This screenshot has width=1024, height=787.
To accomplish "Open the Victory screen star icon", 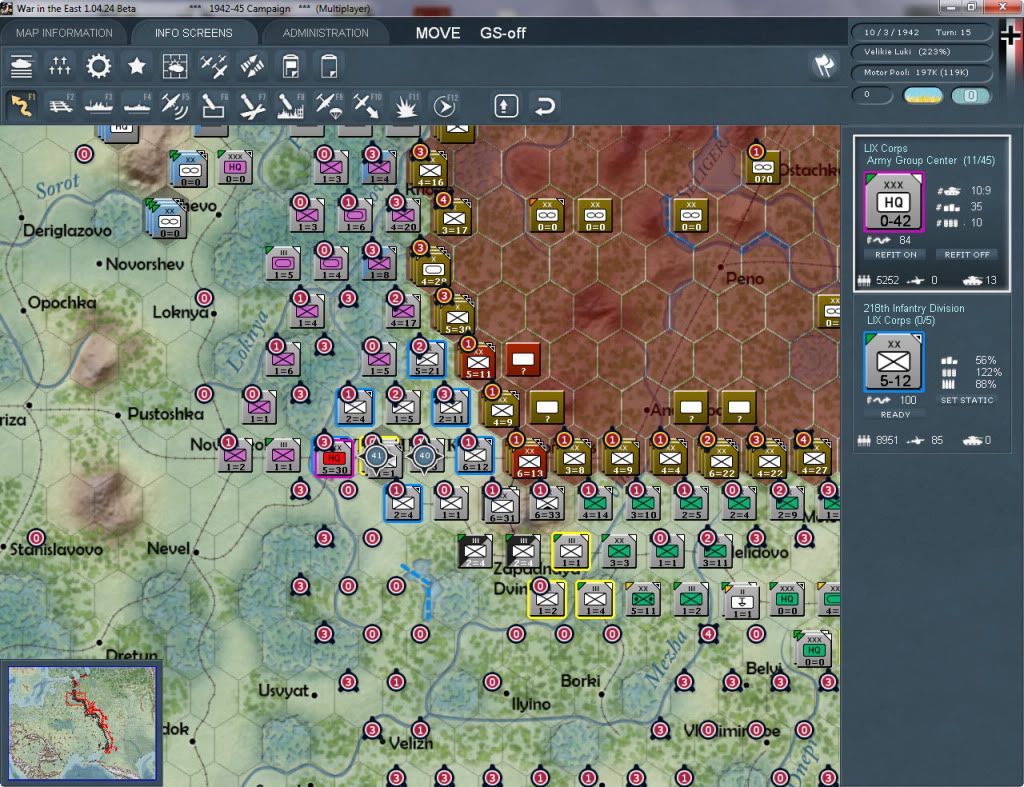I will [x=136, y=66].
